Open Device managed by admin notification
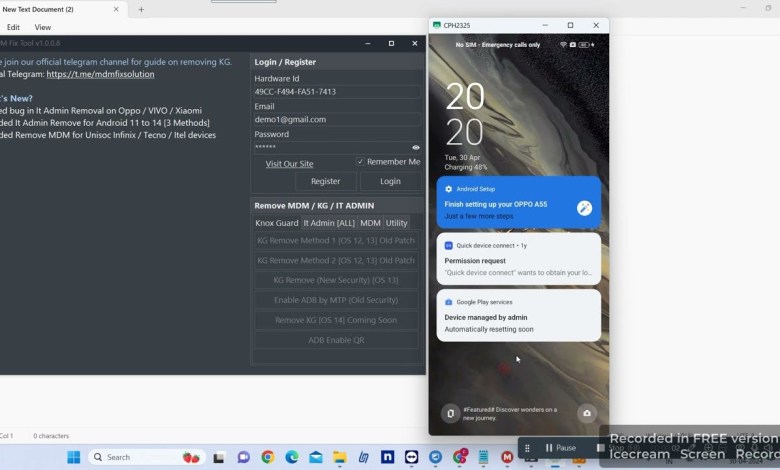The image size is (780, 470). click(518, 315)
